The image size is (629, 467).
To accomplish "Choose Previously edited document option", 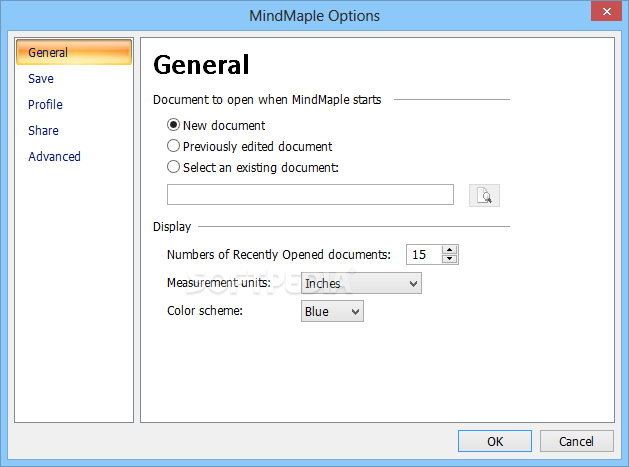I will 173,146.
